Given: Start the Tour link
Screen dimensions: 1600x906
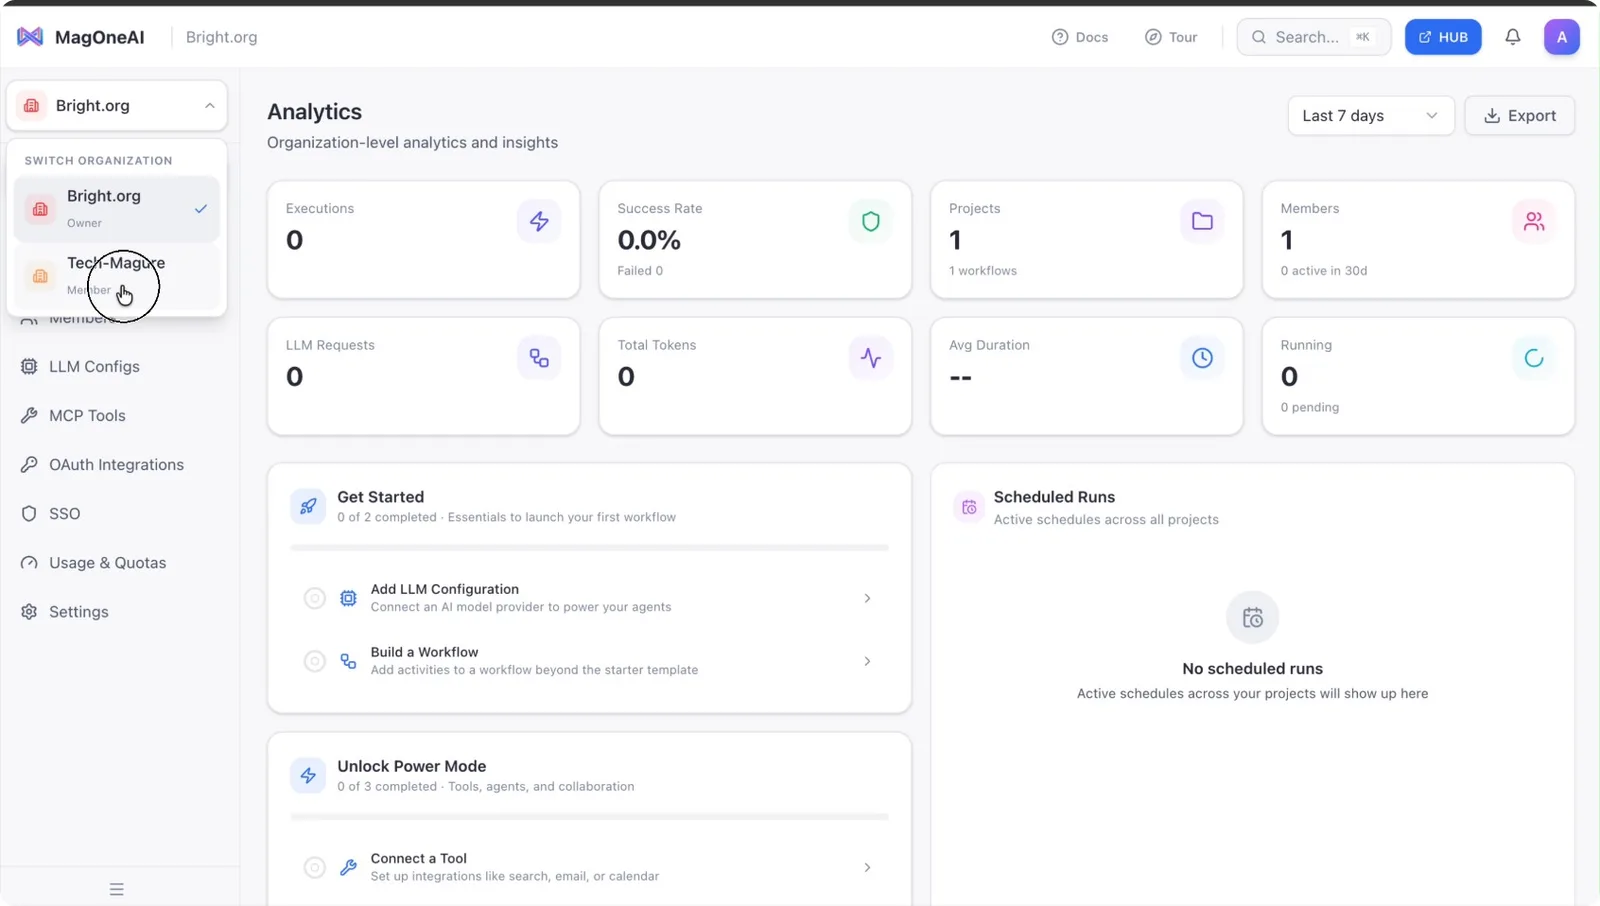Looking at the screenshot, I should (x=1171, y=37).
